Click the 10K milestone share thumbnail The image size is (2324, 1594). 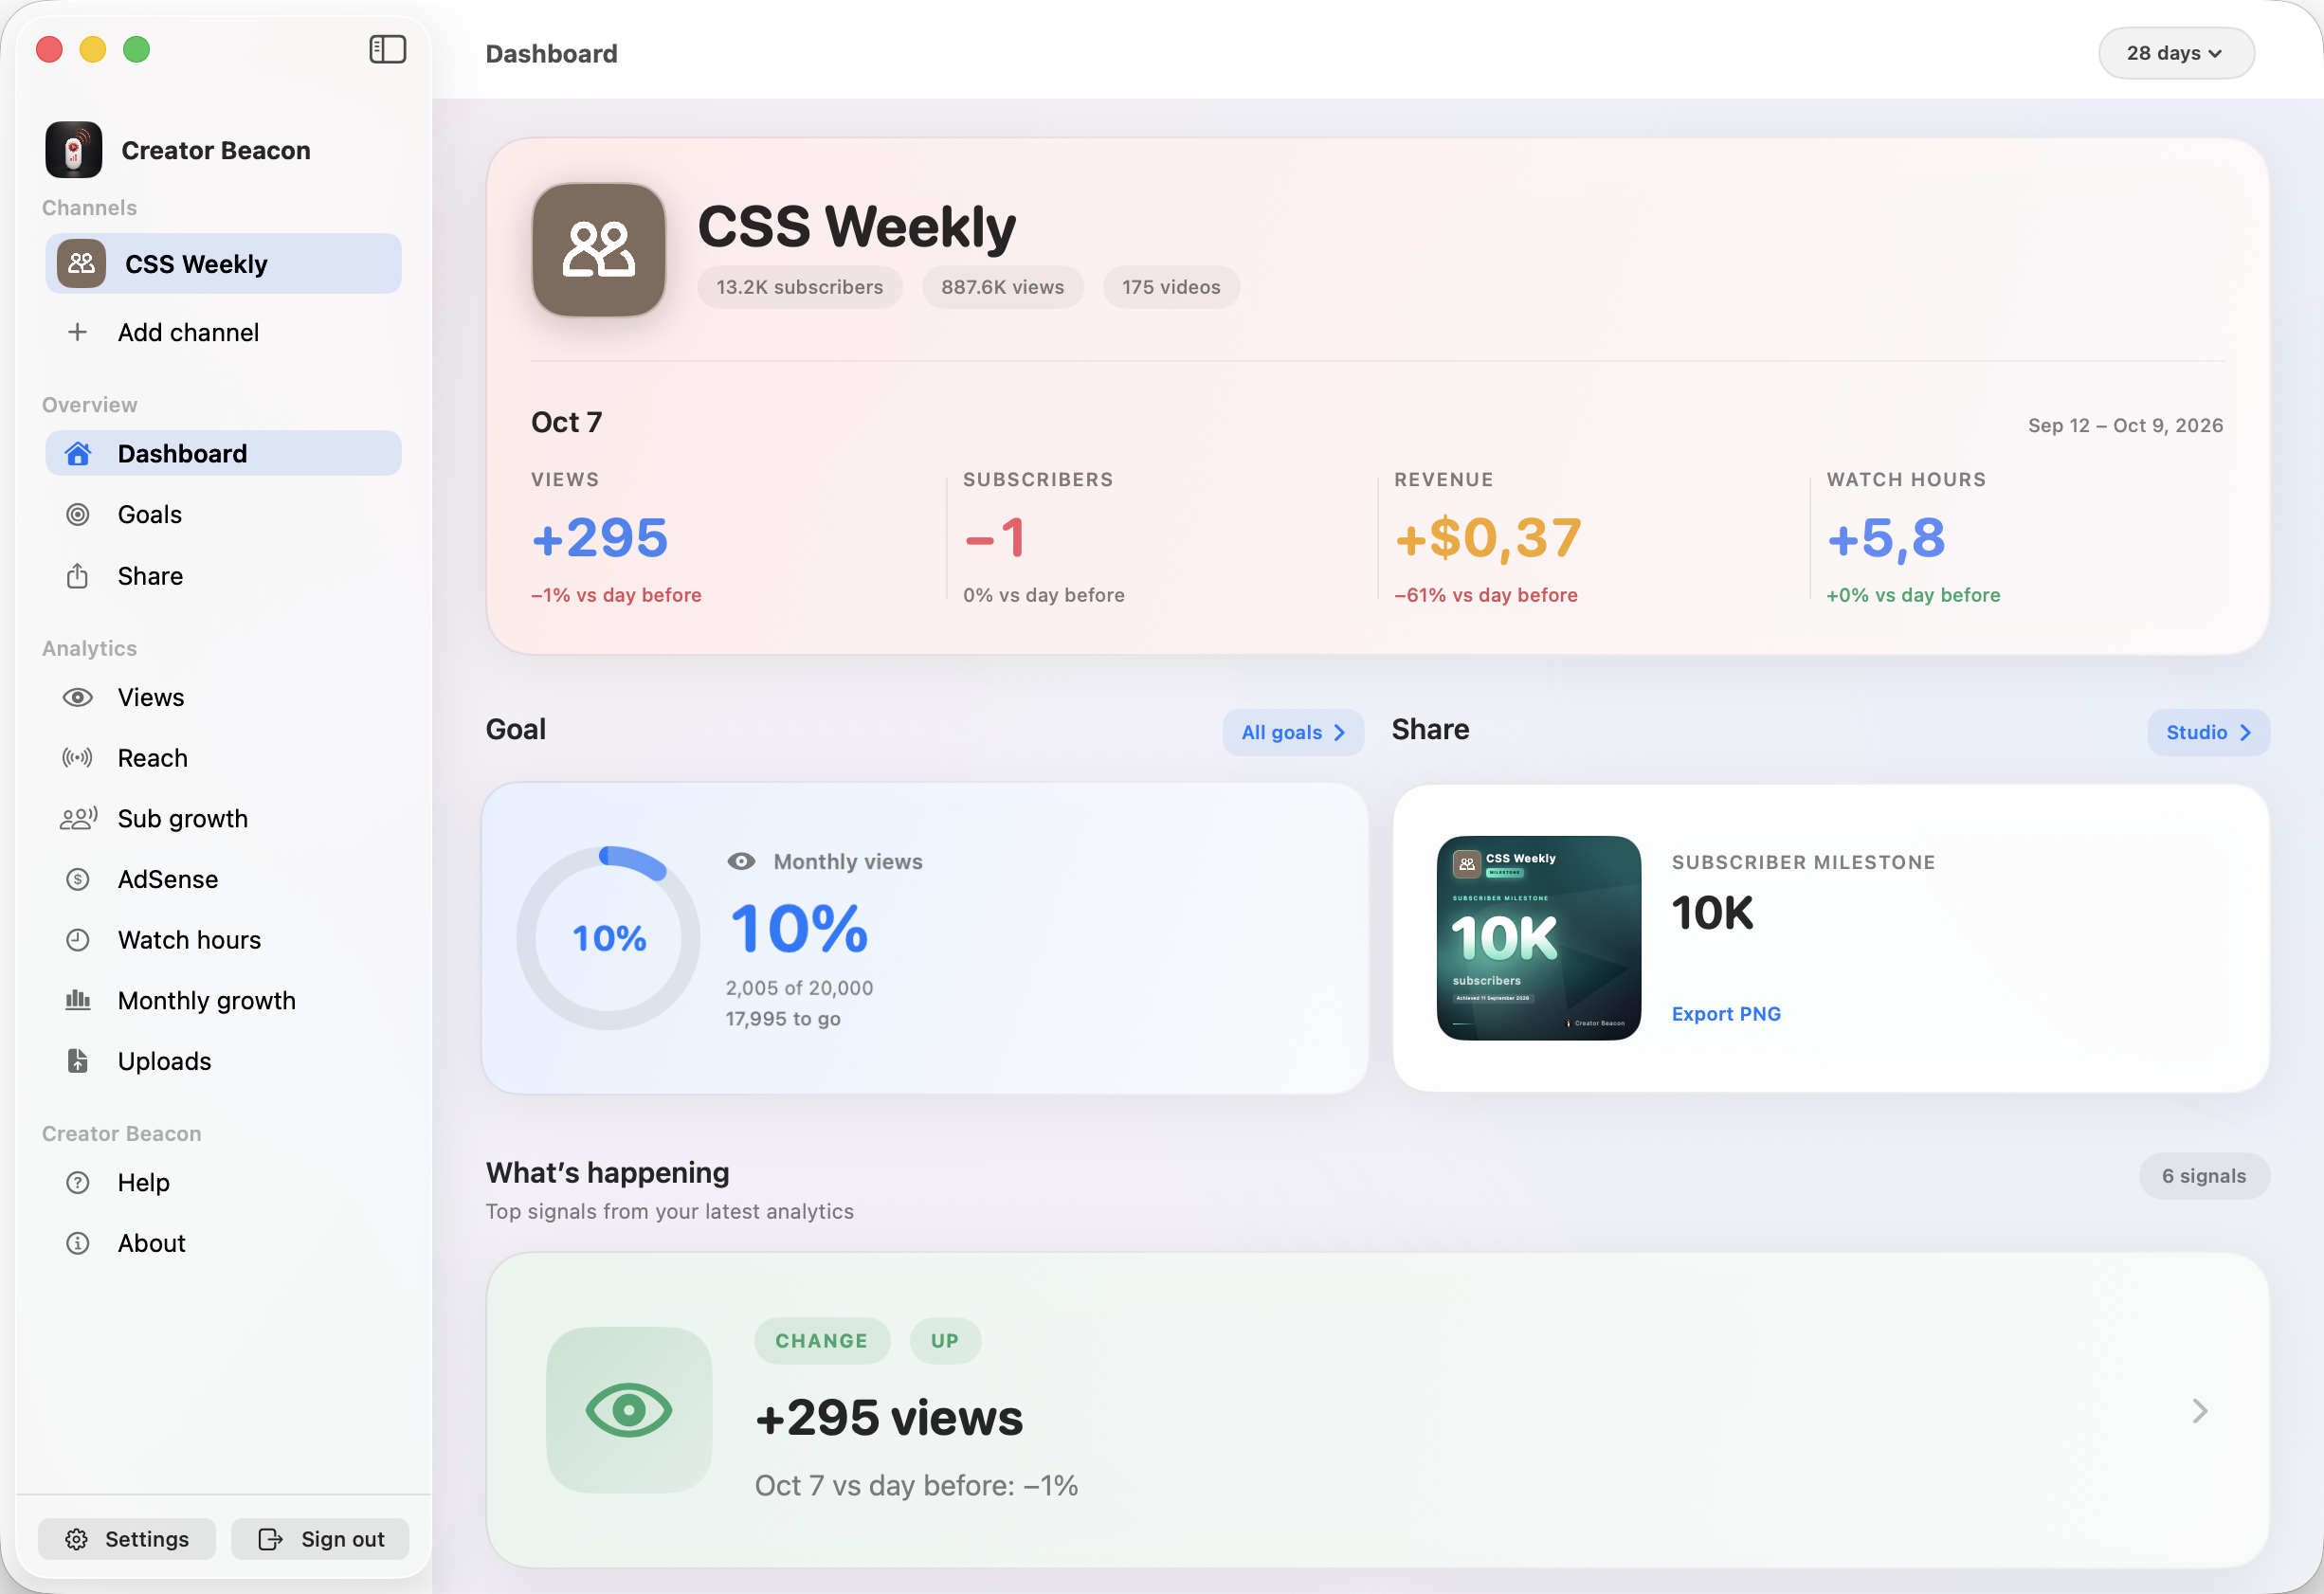[x=1538, y=938]
